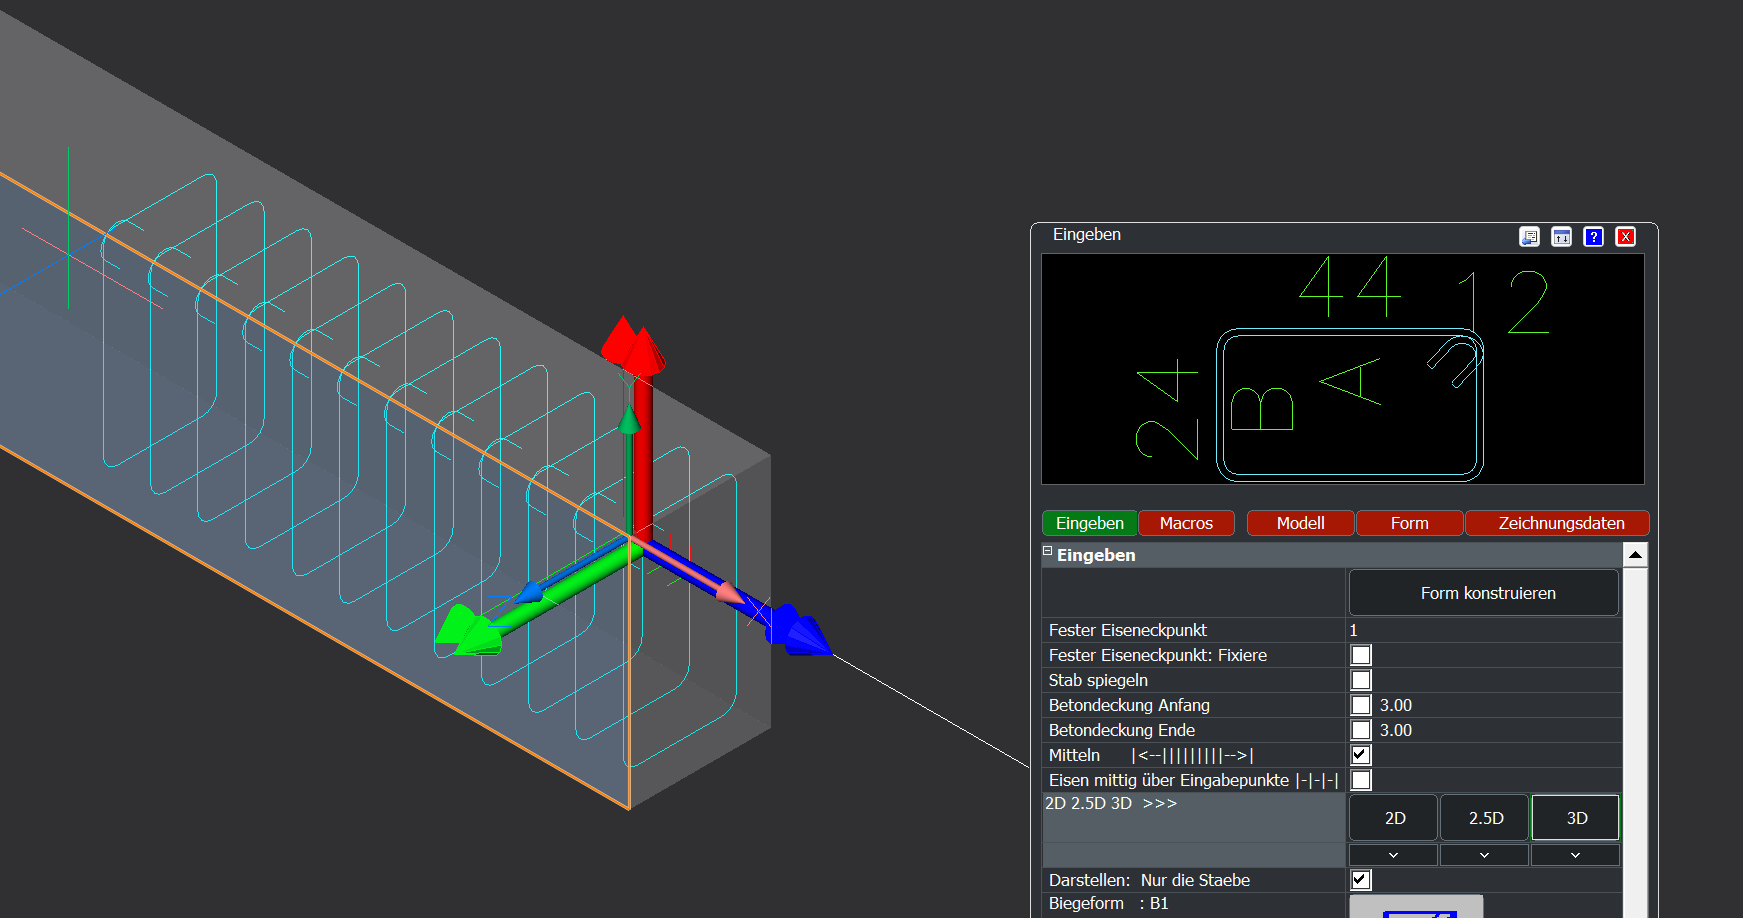Enable Stab spiegeln checkbox
This screenshot has height=918, width=1743.
click(x=1361, y=680)
